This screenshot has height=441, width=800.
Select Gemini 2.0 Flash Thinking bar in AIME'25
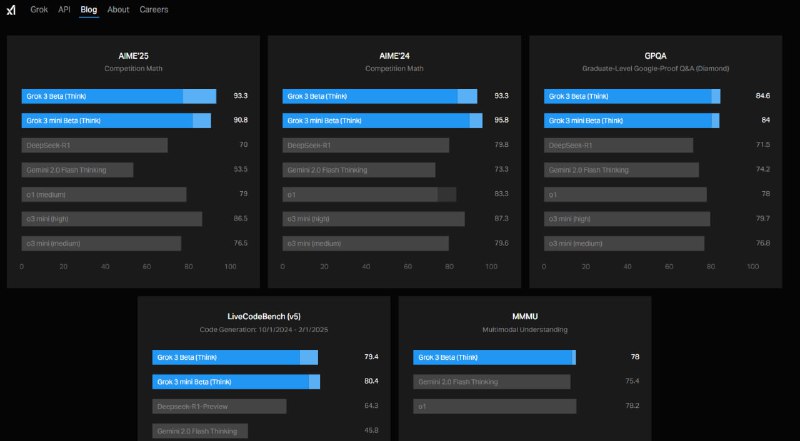78,170
